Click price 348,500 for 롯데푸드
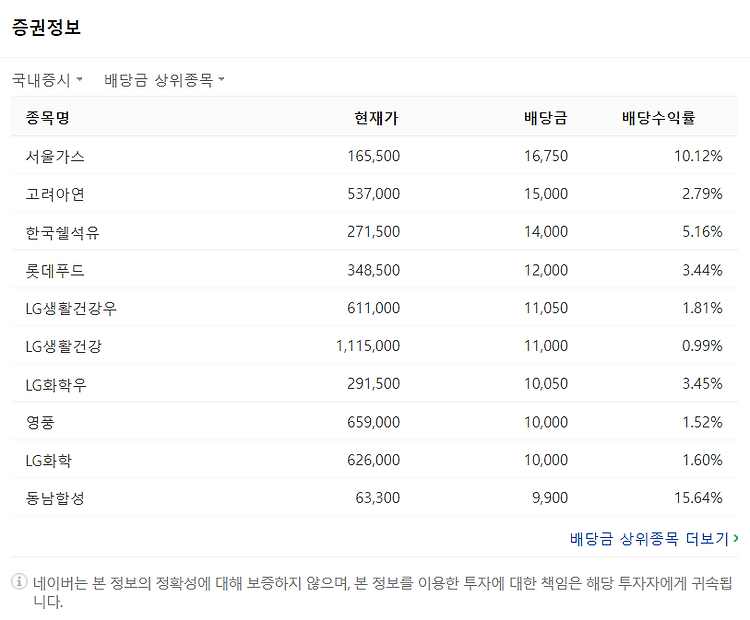The image size is (750, 620). click(374, 270)
